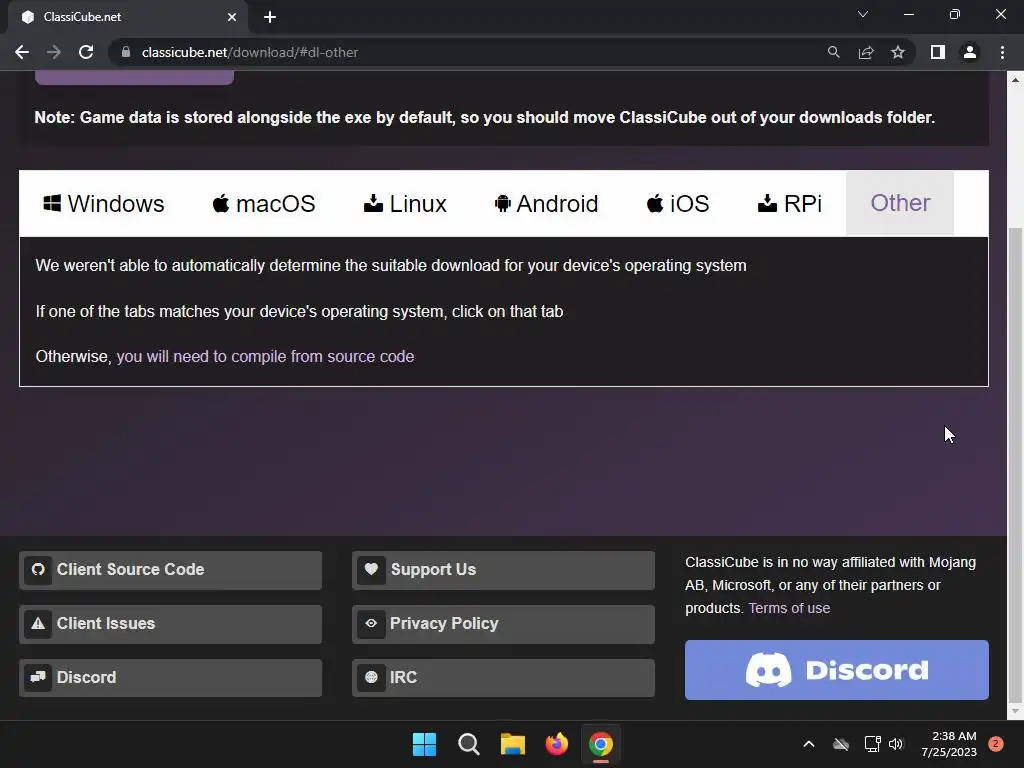Share this page using the share icon
Viewport: 1024px width, 768px height.
(866, 52)
